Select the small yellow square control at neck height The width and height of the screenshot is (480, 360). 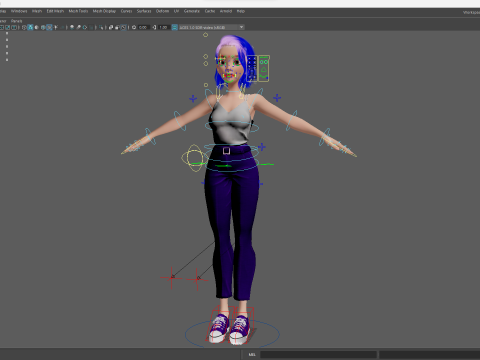click(x=206, y=85)
